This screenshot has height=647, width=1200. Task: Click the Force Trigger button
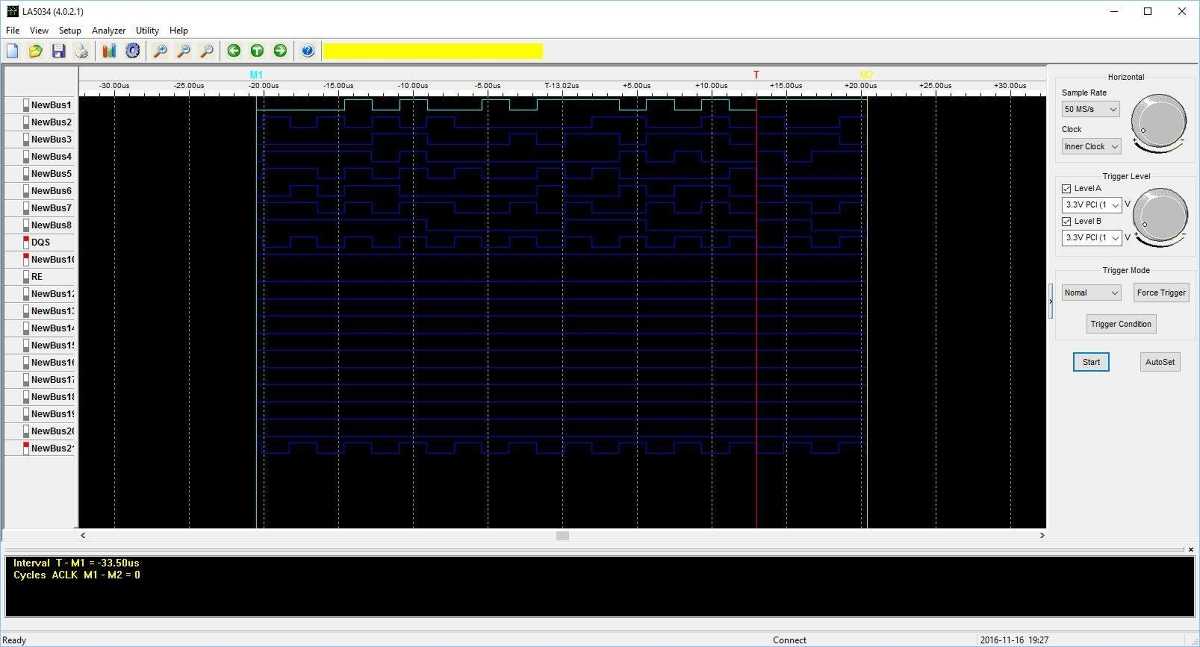pyautogui.click(x=1161, y=293)
